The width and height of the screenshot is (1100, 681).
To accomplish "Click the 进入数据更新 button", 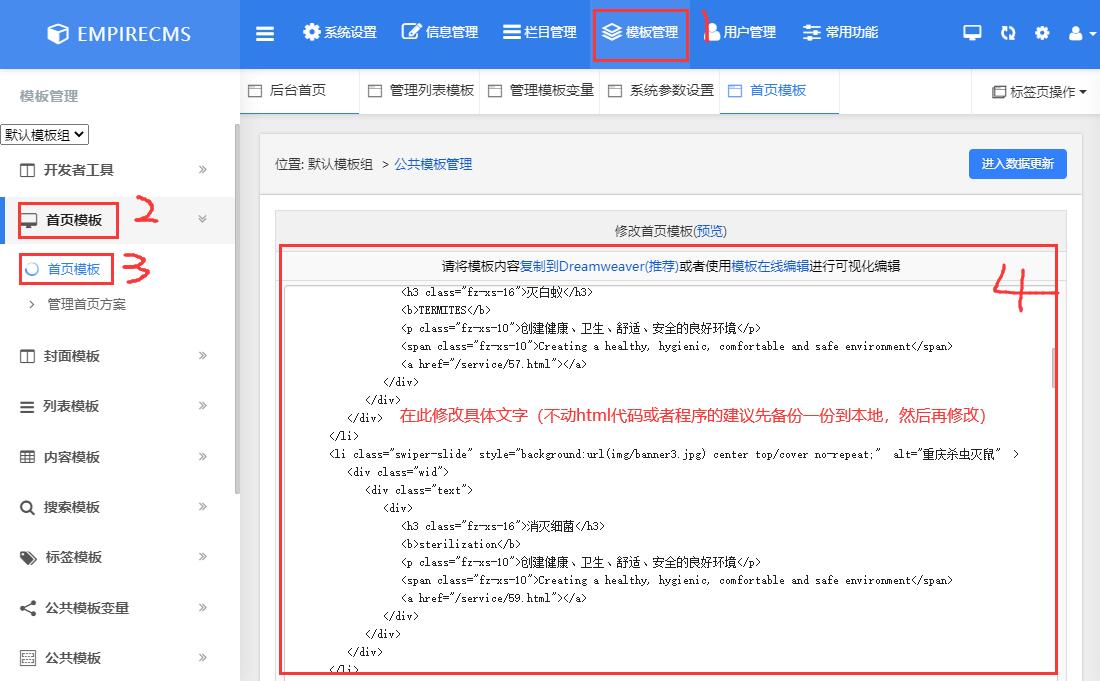I will 1017,163.
